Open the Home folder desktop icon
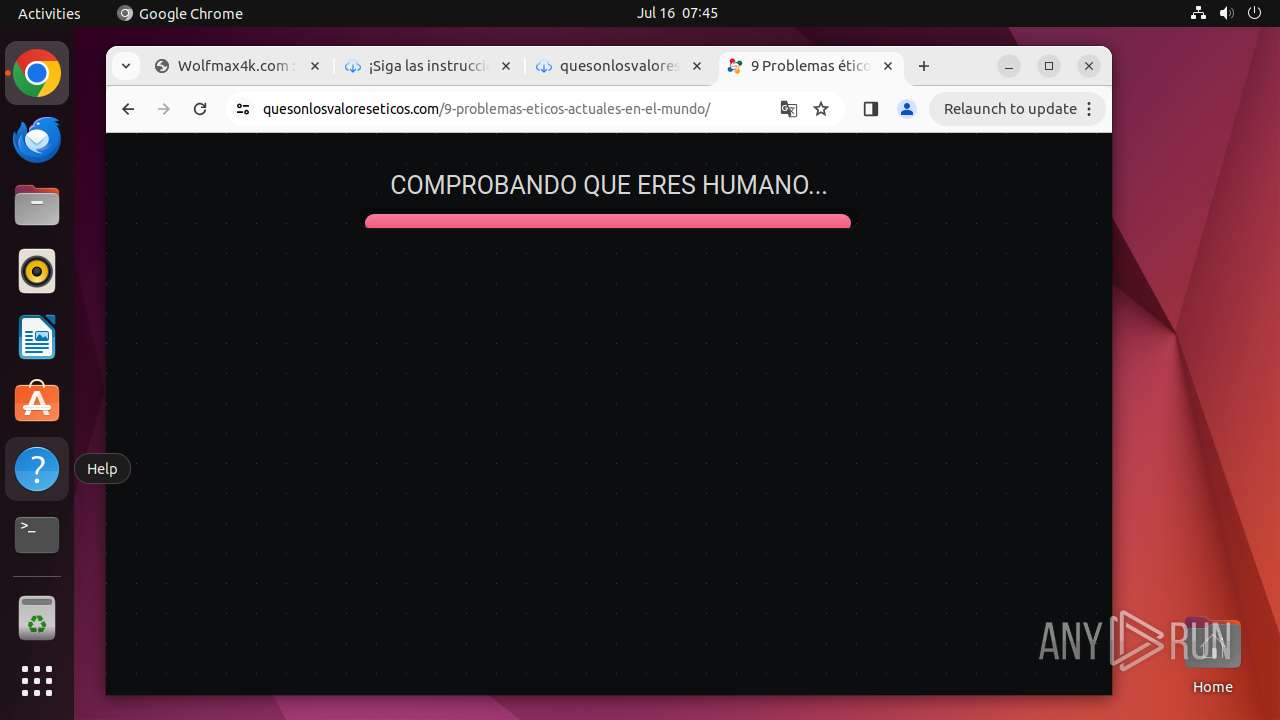Screen dimensions: 1280x720 [x=1212, y=655]
